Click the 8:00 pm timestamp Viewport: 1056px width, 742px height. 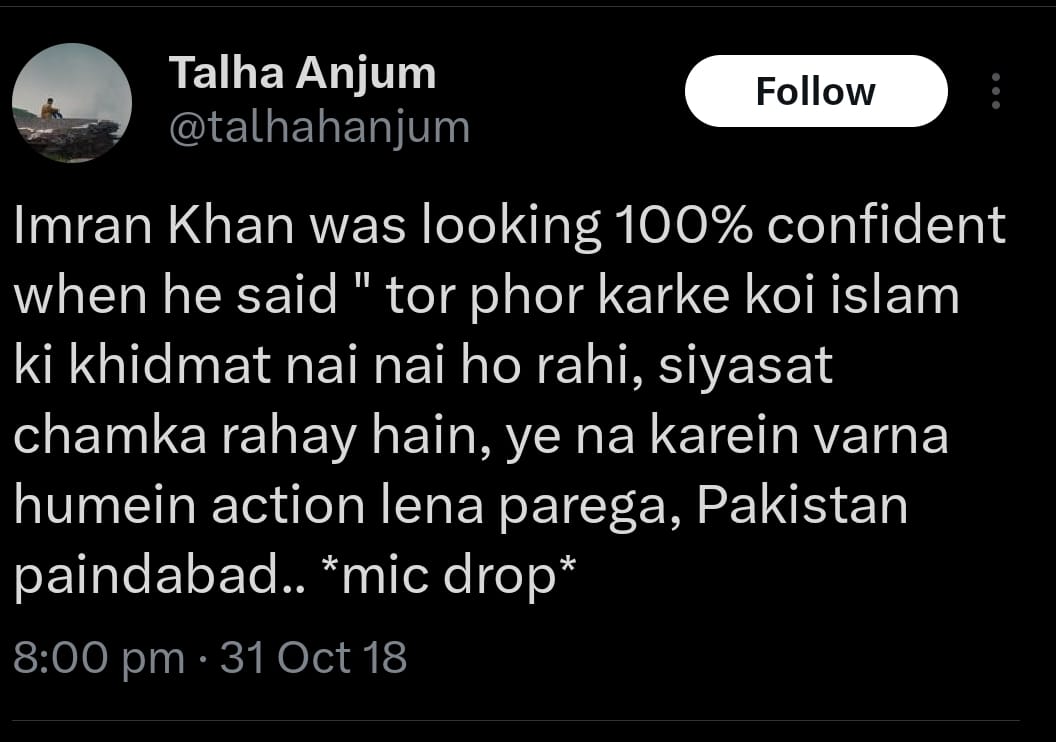[99, 658]
